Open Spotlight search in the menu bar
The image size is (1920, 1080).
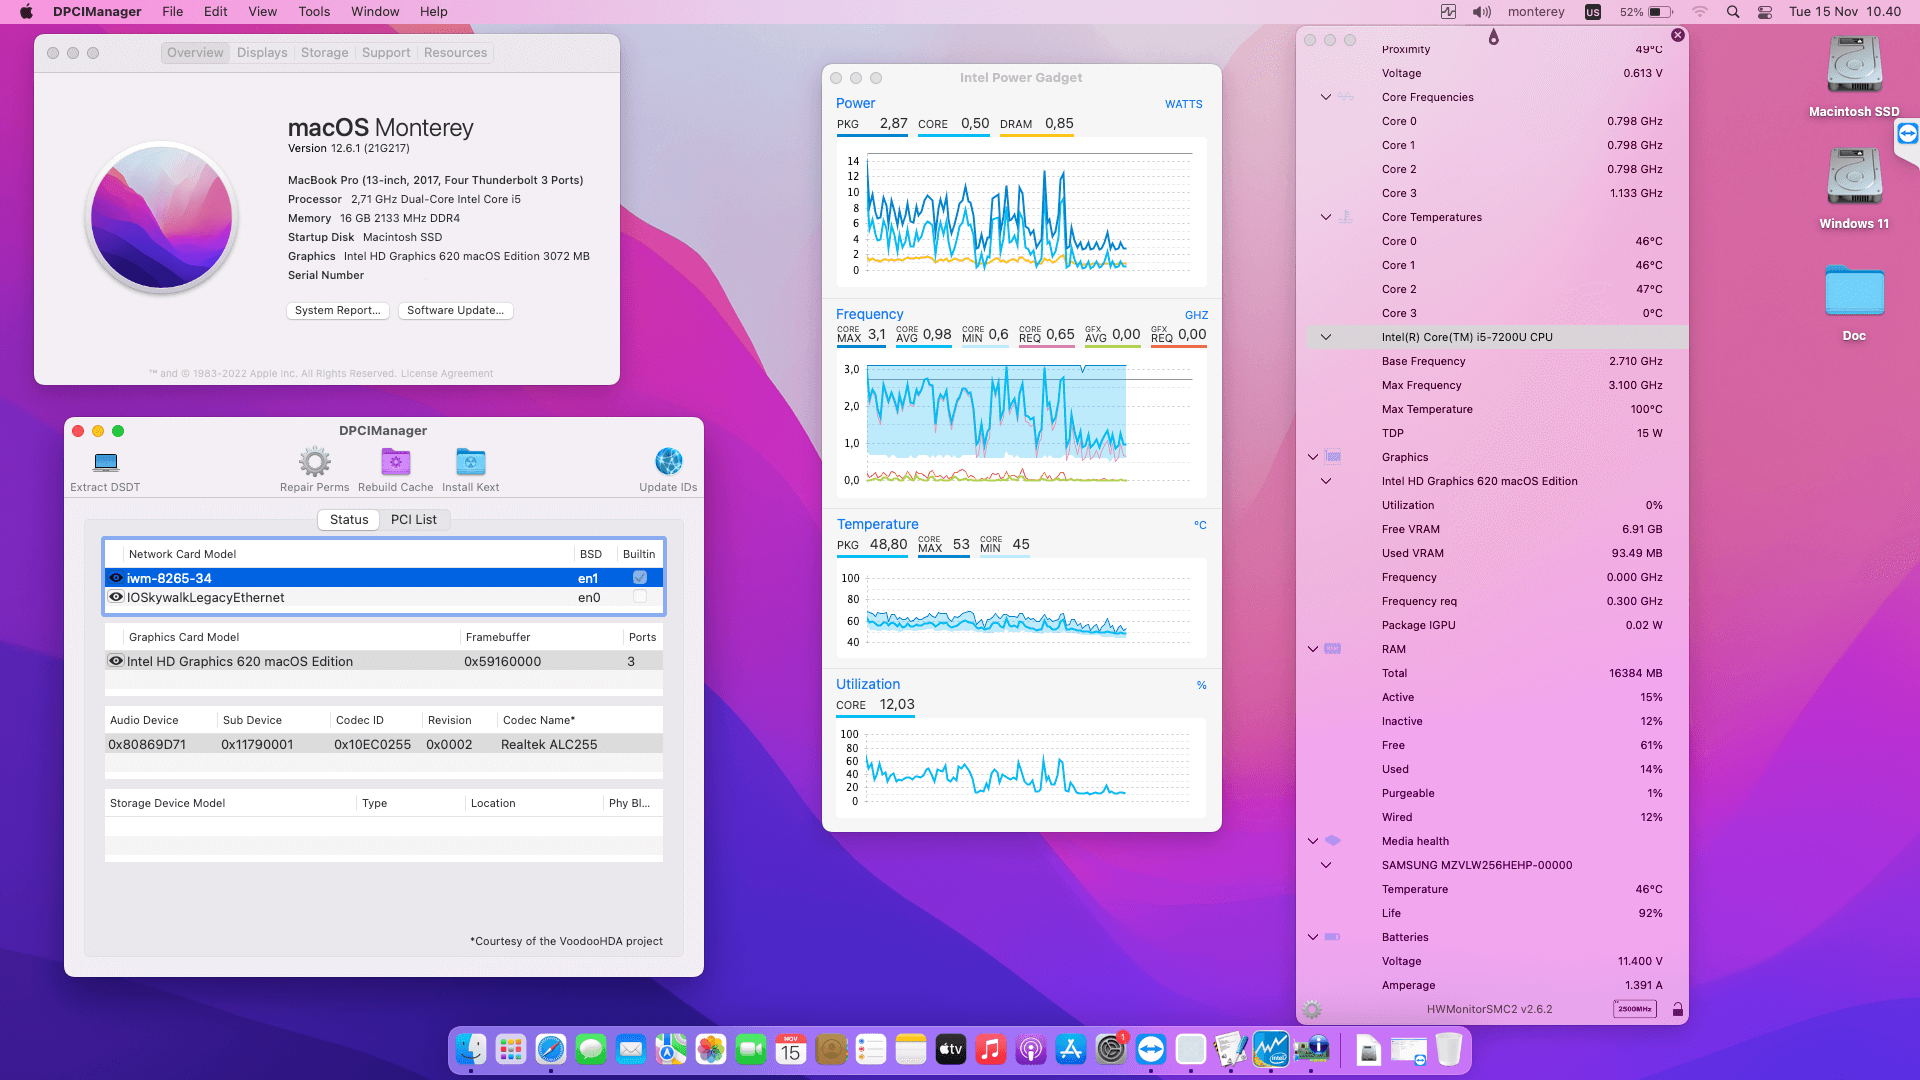[1733, 12]
